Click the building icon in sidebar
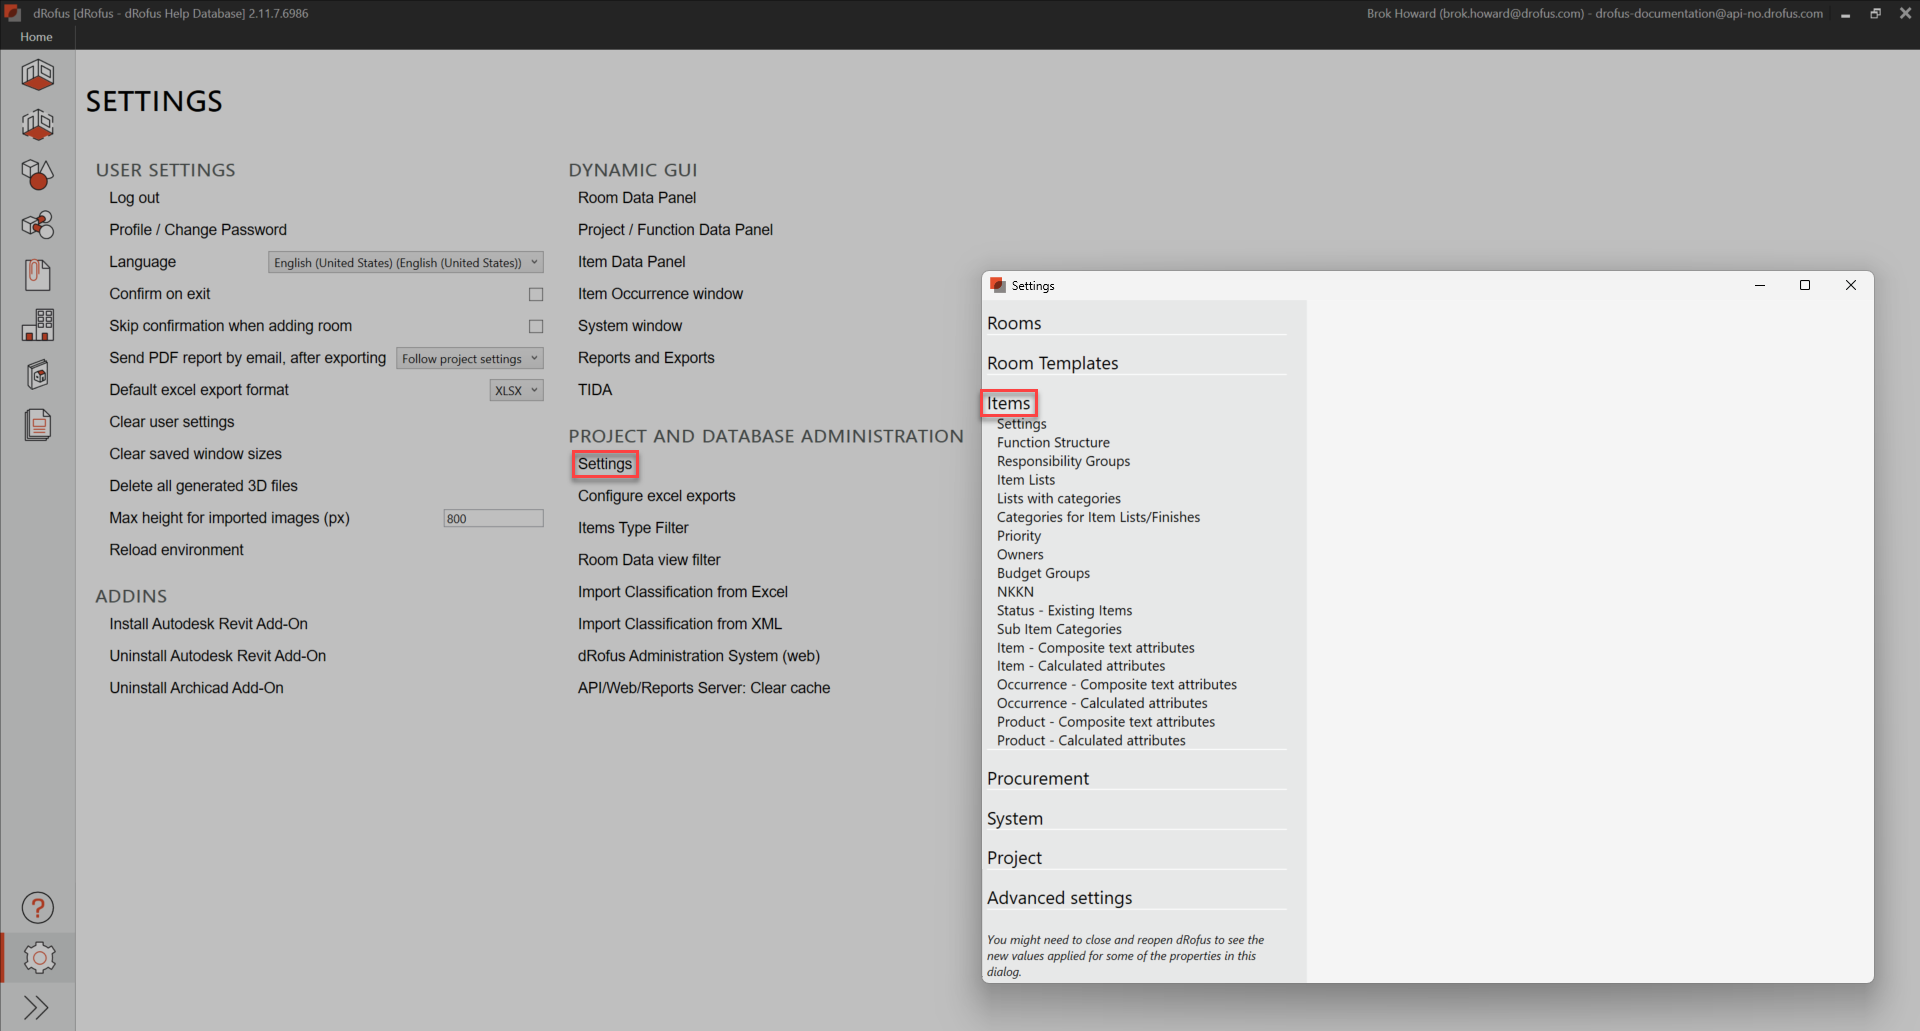 (38, 325)
